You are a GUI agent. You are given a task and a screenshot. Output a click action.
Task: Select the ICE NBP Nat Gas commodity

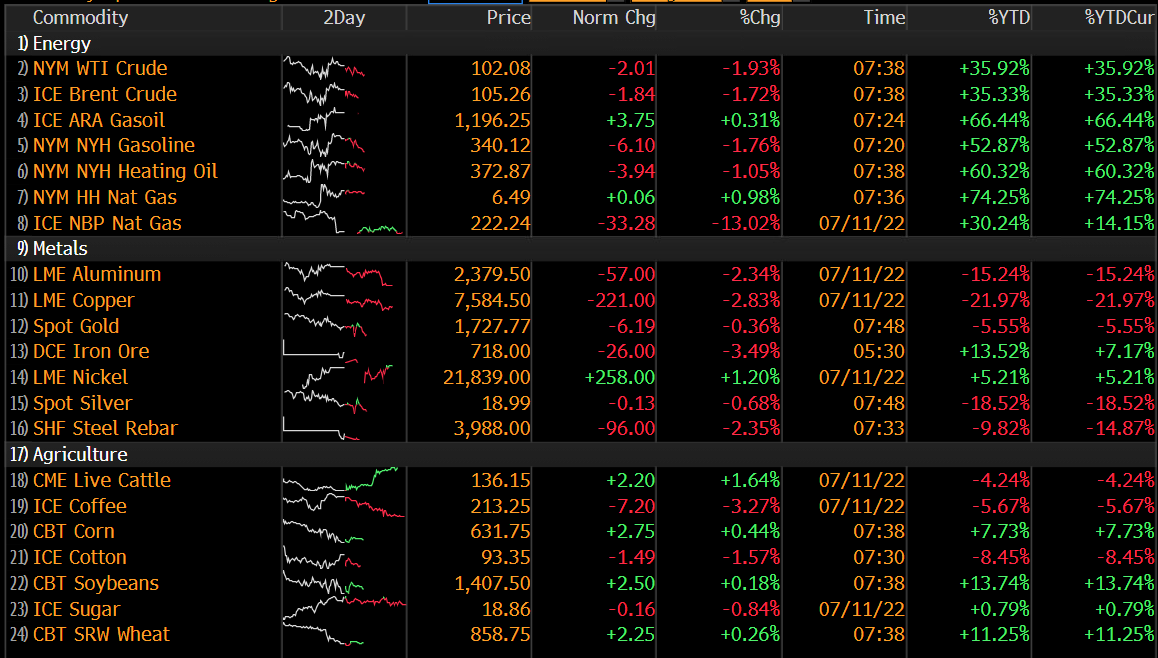click(107, 223)
